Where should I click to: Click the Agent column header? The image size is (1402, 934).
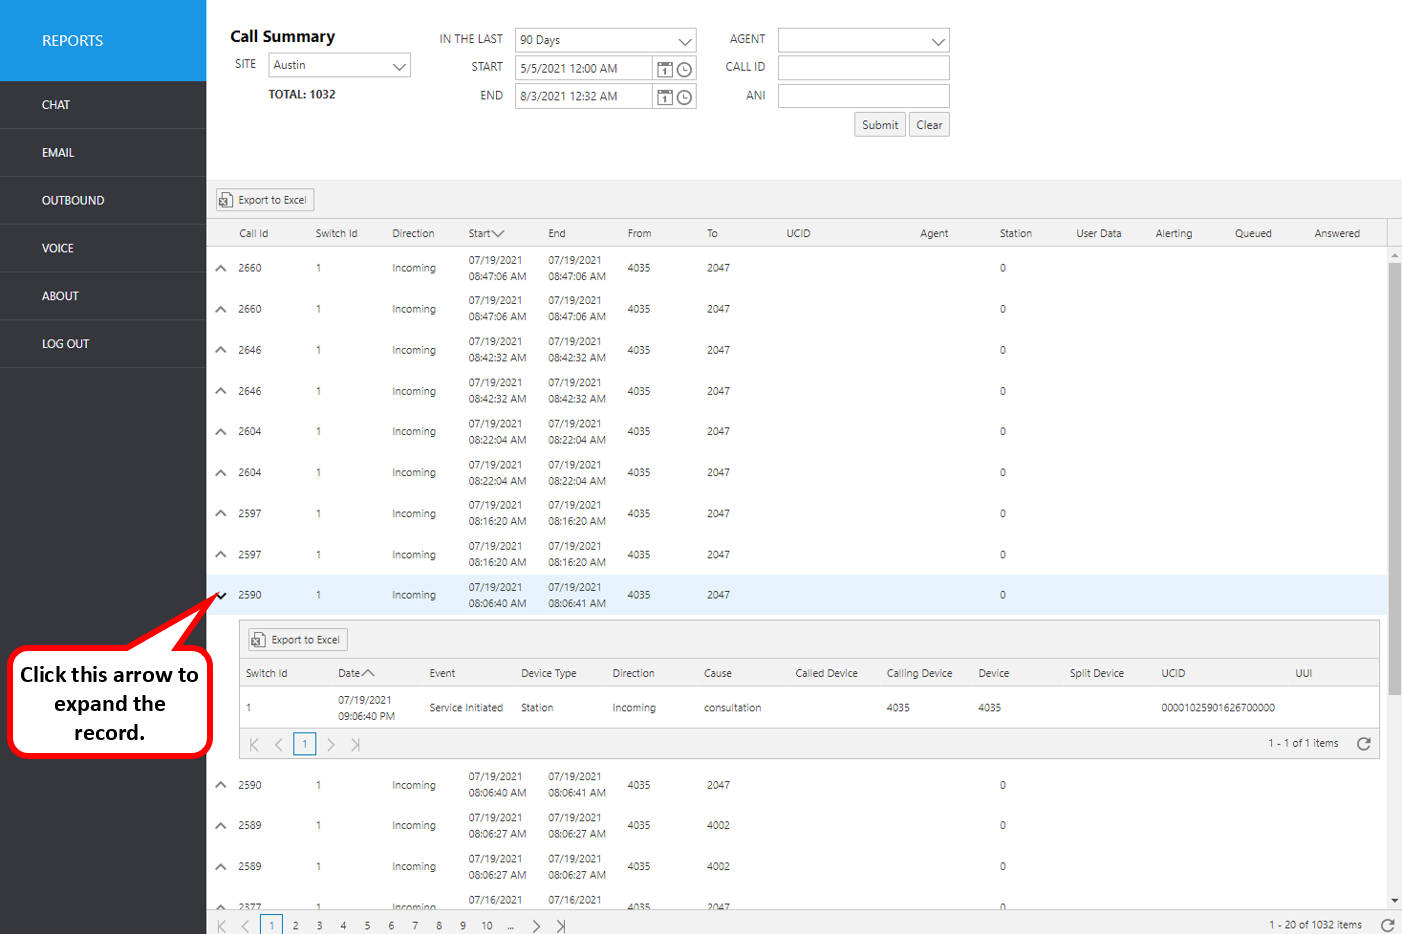[934, 234]
